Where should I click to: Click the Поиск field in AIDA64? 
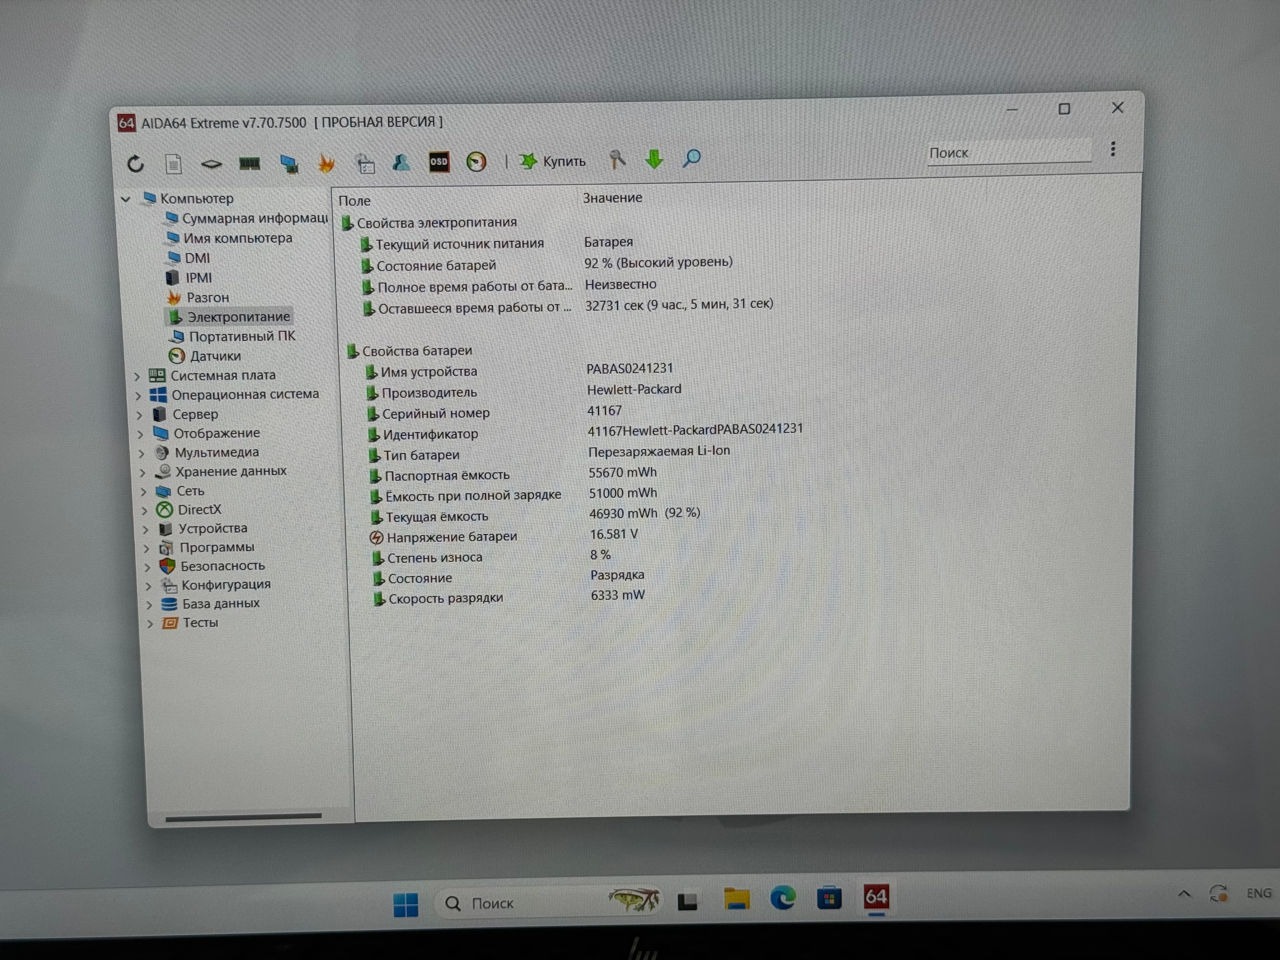[x=1008, y=152]
